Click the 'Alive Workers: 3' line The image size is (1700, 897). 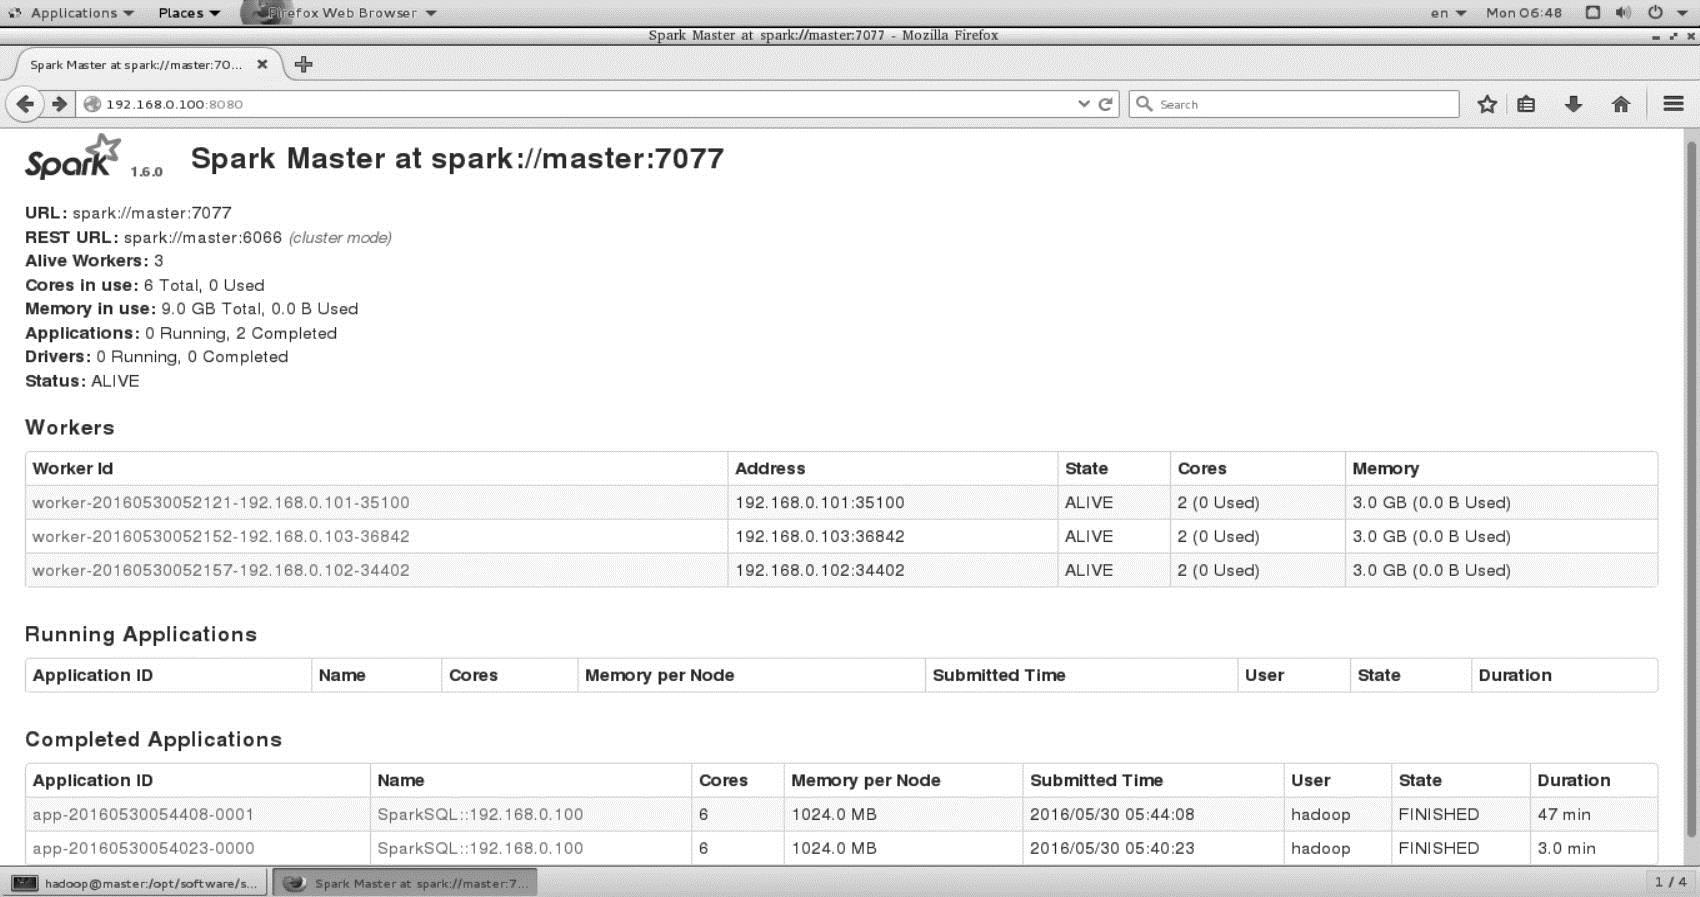[94, 261]
